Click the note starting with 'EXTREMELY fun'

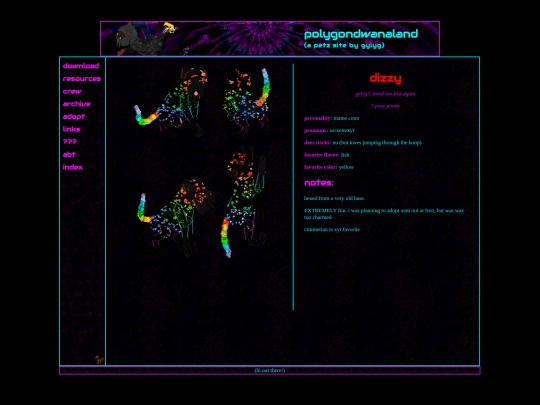coord(384,214)
